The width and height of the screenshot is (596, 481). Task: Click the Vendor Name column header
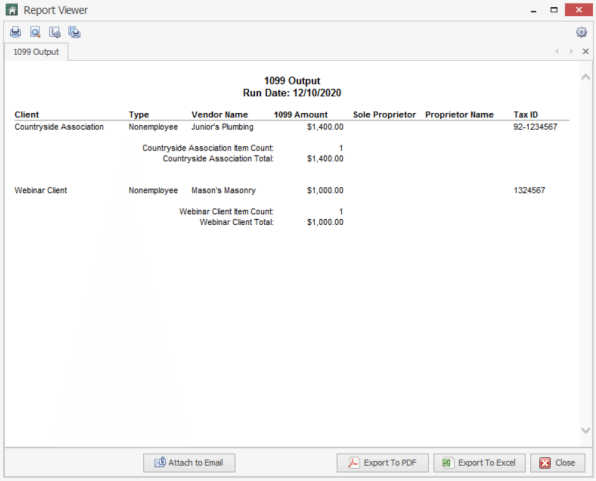[220, 114]
